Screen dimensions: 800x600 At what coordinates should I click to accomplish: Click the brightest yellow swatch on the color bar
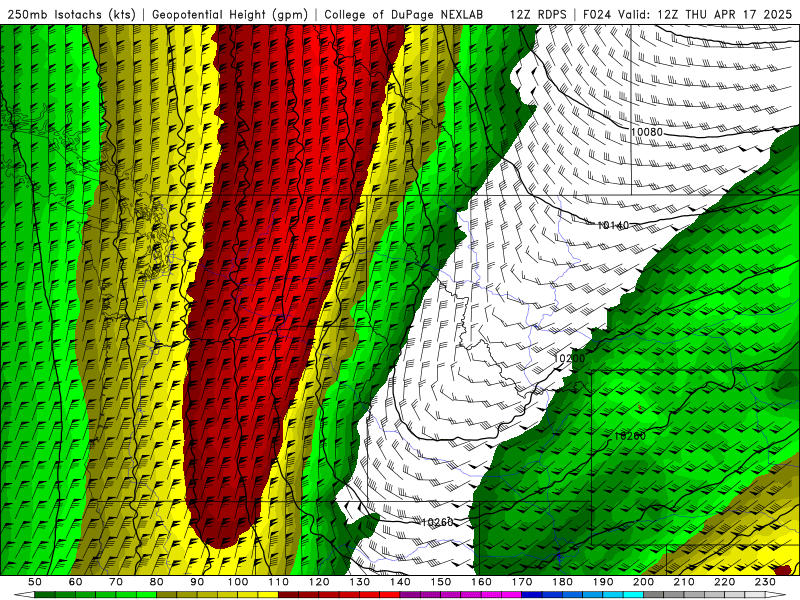tap(268, 594)
